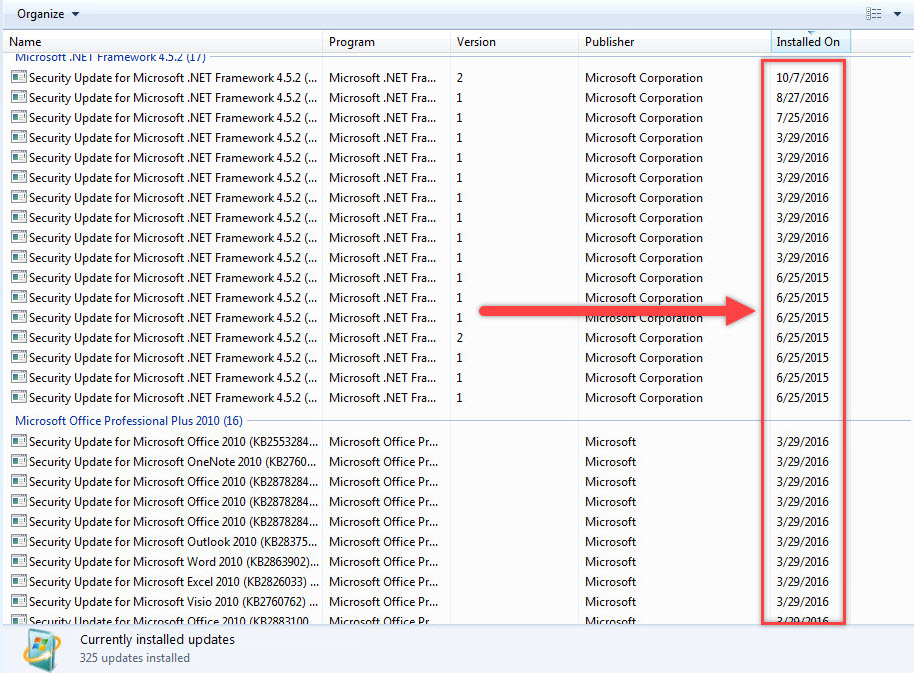Collapse the Microsoft .NET Framework 4.5.2 group
The height and width of the screenshot is (673, 914).
110,58
